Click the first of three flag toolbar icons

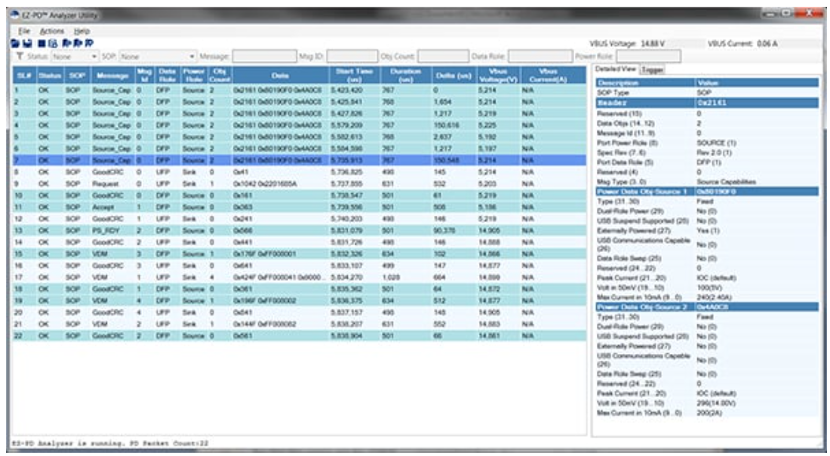pos(65,45)
